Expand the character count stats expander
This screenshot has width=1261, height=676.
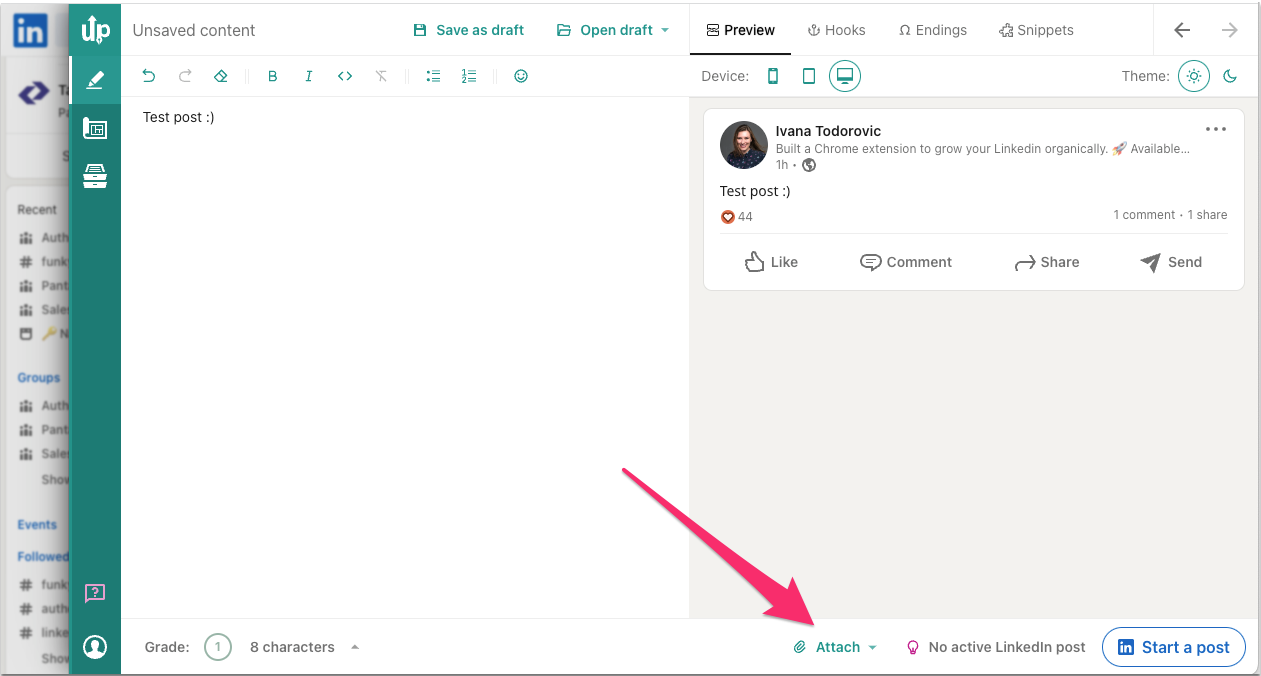click(355, 647)
